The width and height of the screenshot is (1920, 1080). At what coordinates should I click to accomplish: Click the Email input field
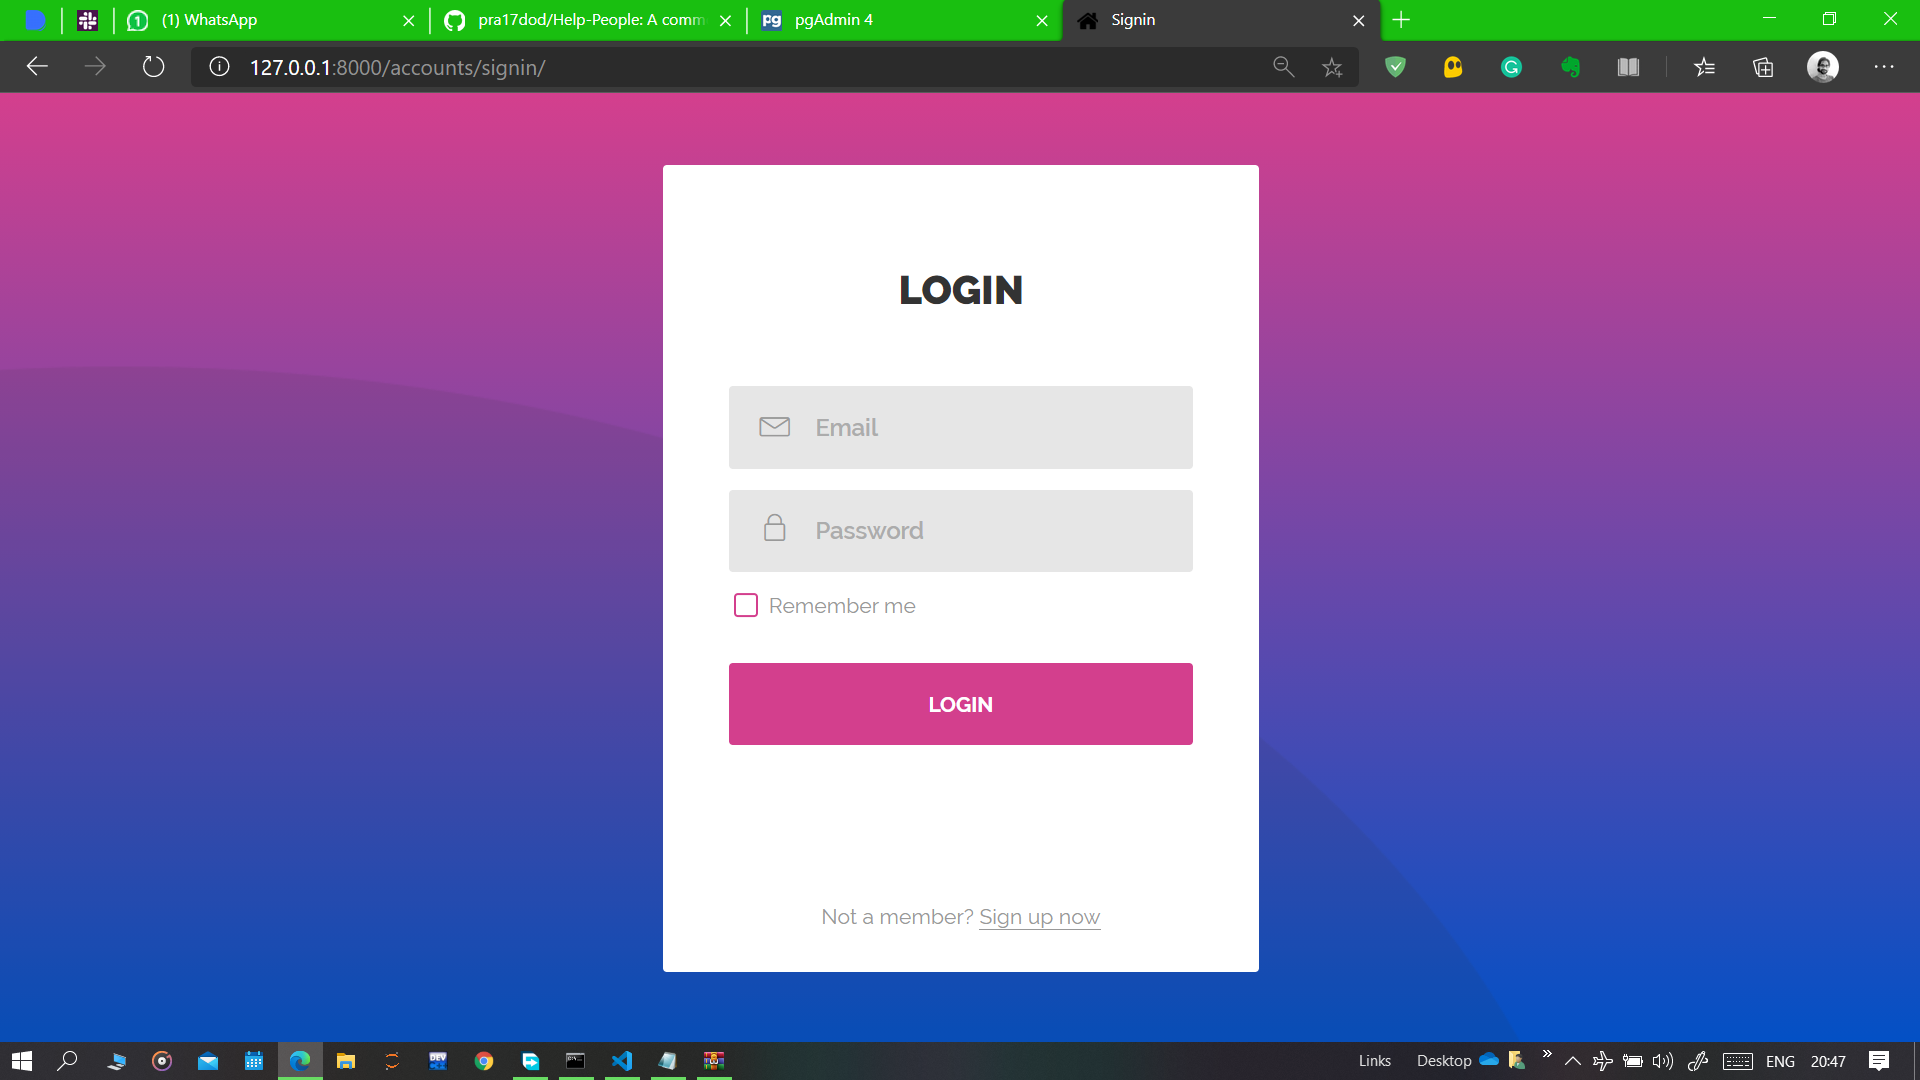(x=960, y=427)
